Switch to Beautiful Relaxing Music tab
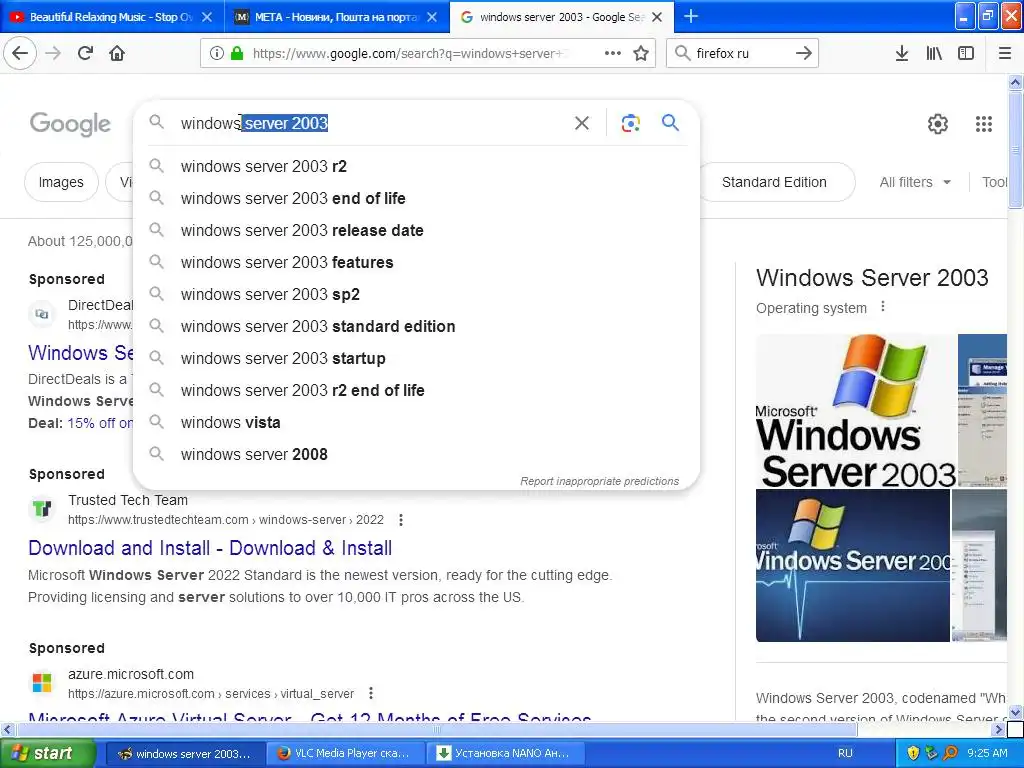 [111, 17]
